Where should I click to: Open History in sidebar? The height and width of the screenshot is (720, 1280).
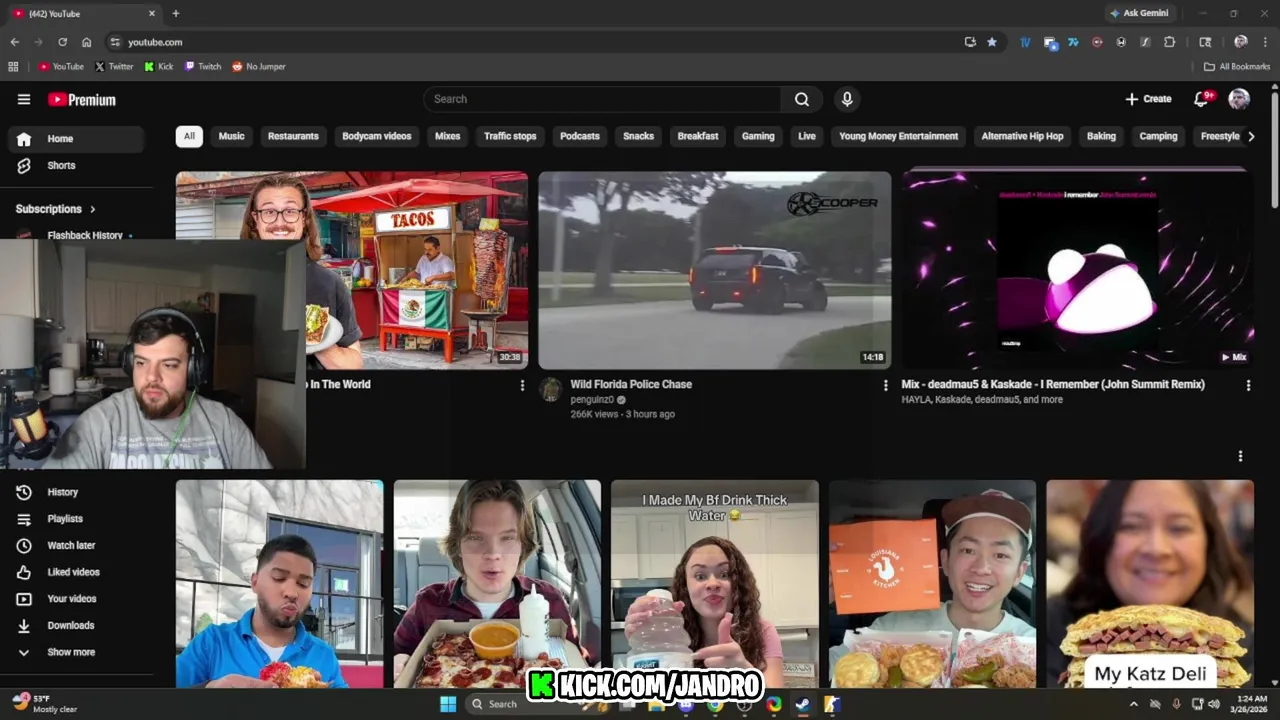click(x=76, y=492)
